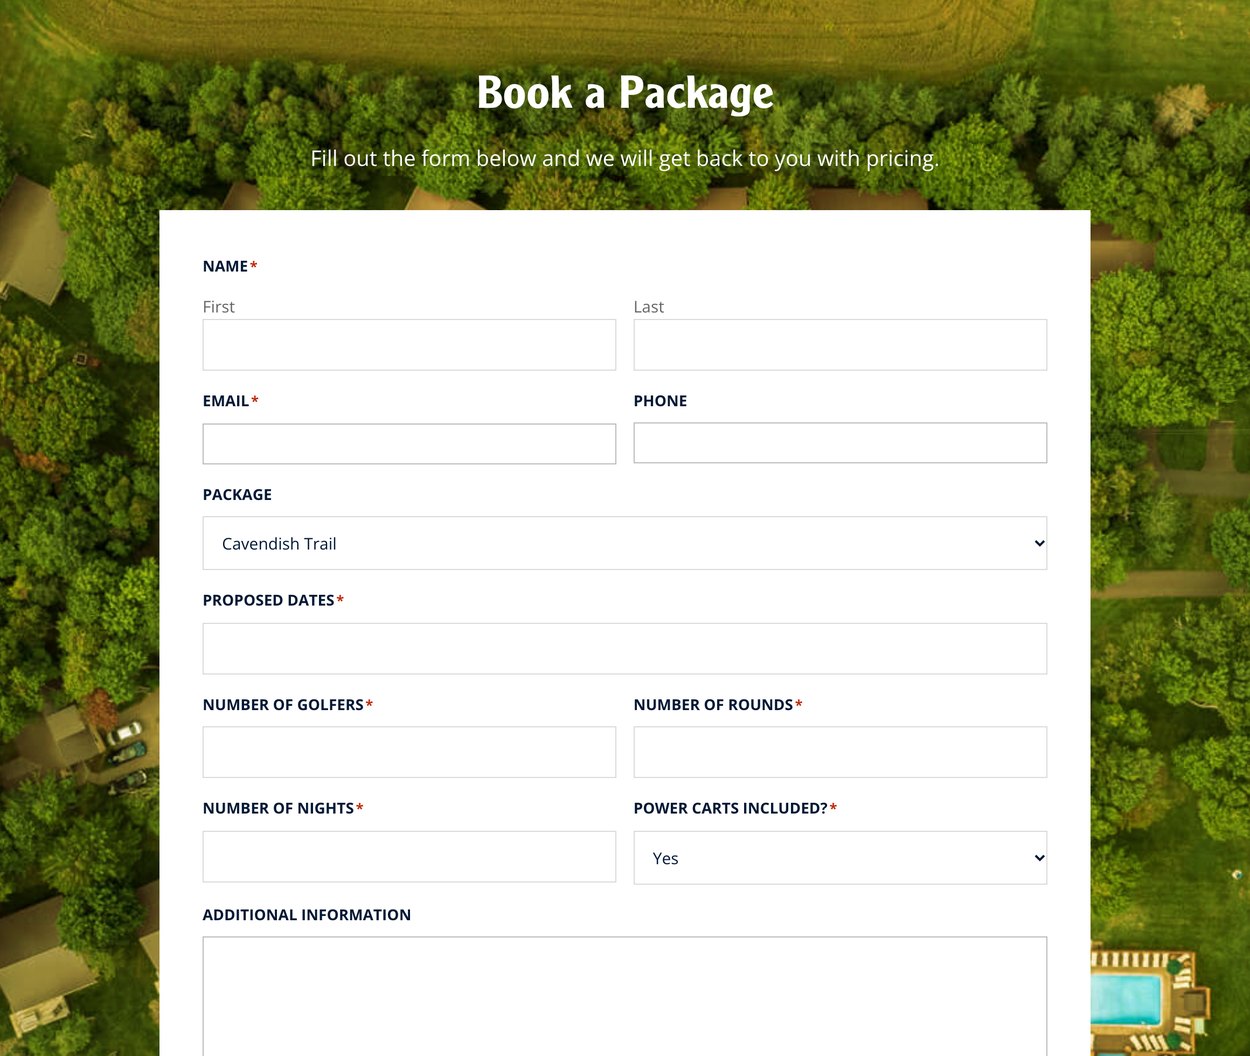This screenshot has height=1056, width=1250.
Task: Click the Number of Golfers field
Action: tap(409, 752)
